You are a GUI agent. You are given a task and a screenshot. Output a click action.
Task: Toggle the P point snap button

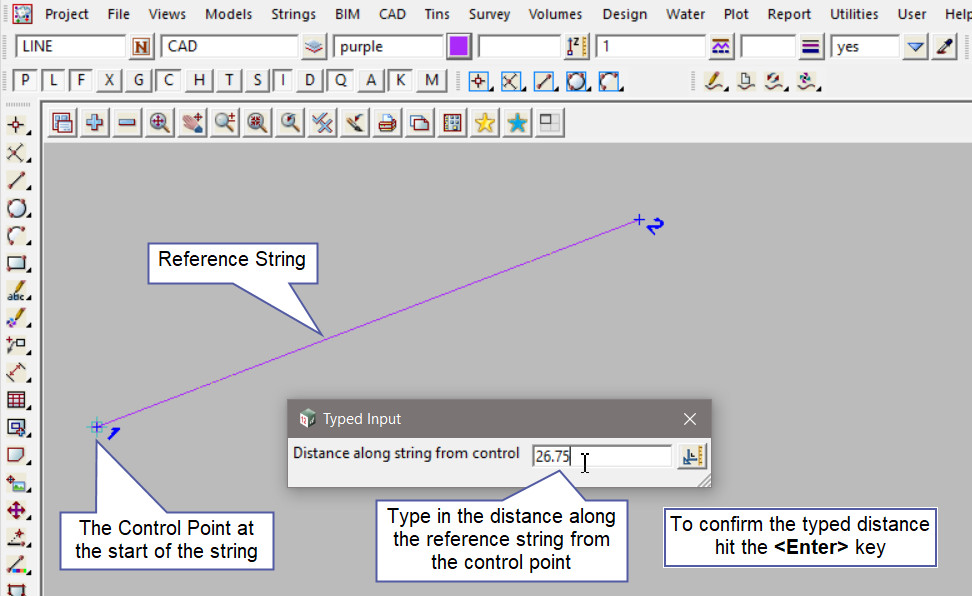tap(25, 81)
